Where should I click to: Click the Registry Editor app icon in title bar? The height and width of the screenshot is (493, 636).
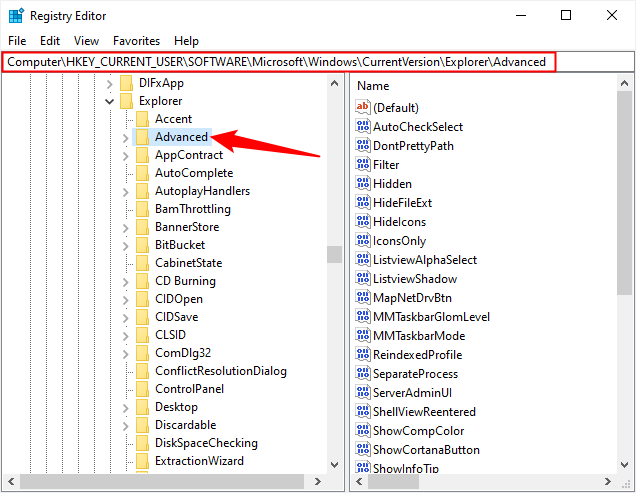coord(16,16)
